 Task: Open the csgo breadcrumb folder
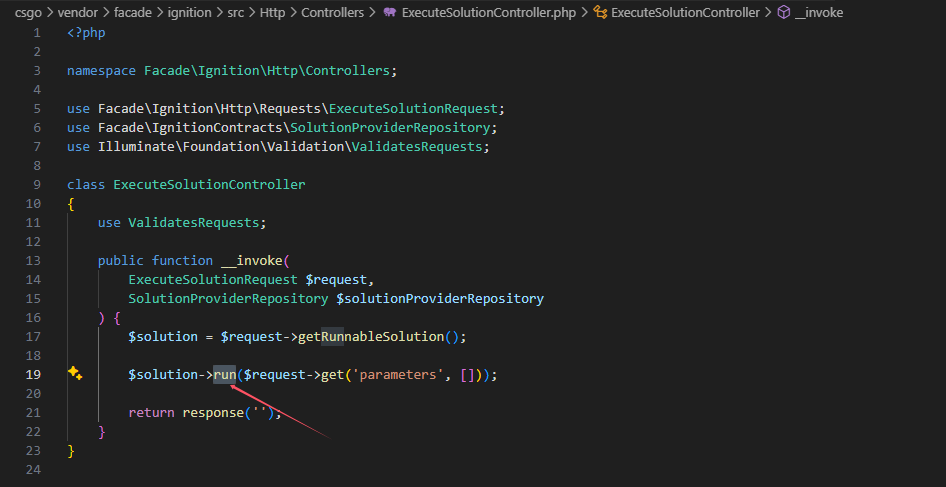coord(27,13)
